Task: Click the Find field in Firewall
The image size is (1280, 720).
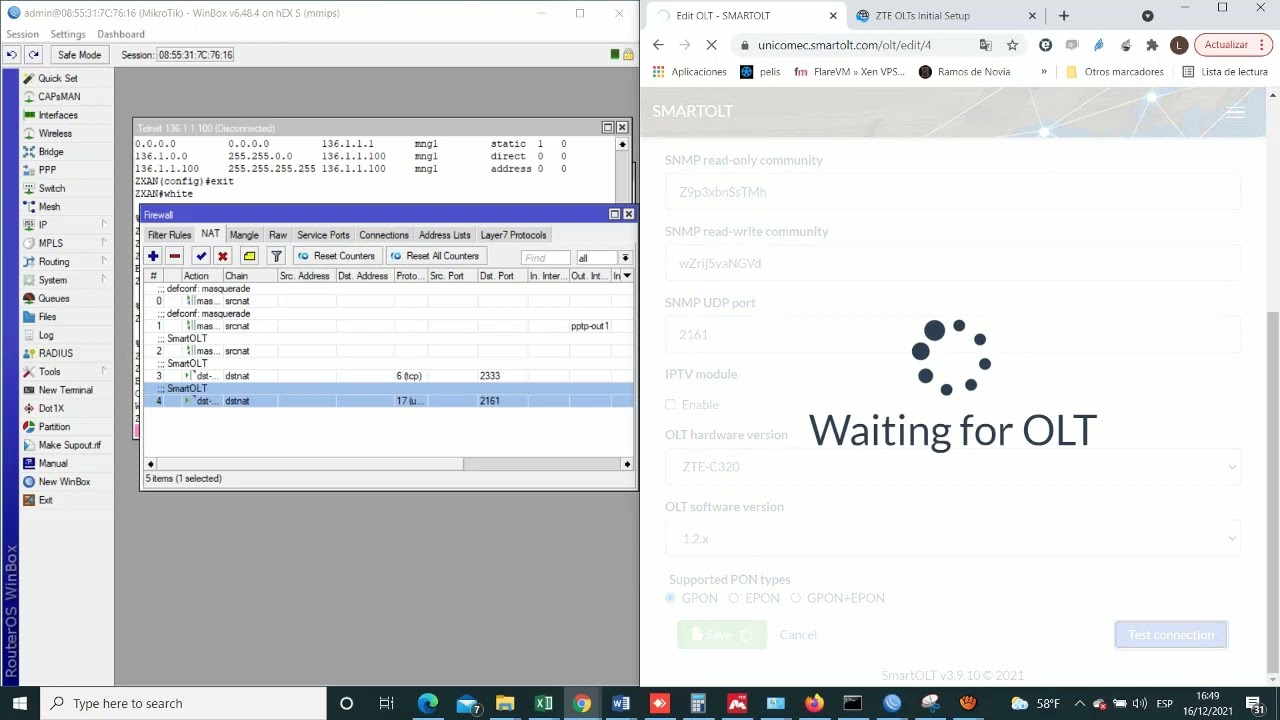Action: (x=546, y=258)
